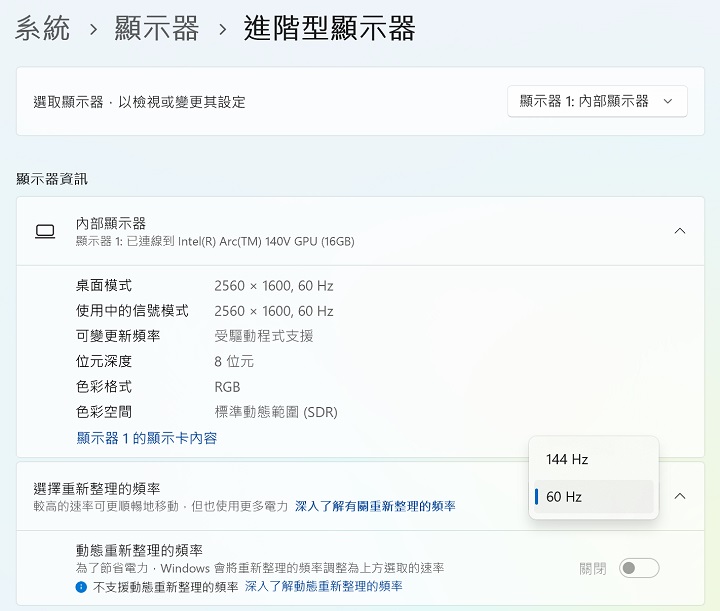Click the 使用中的信號模式 label
This screenshot has width=720, height=611.
click(x=132, y=311)
